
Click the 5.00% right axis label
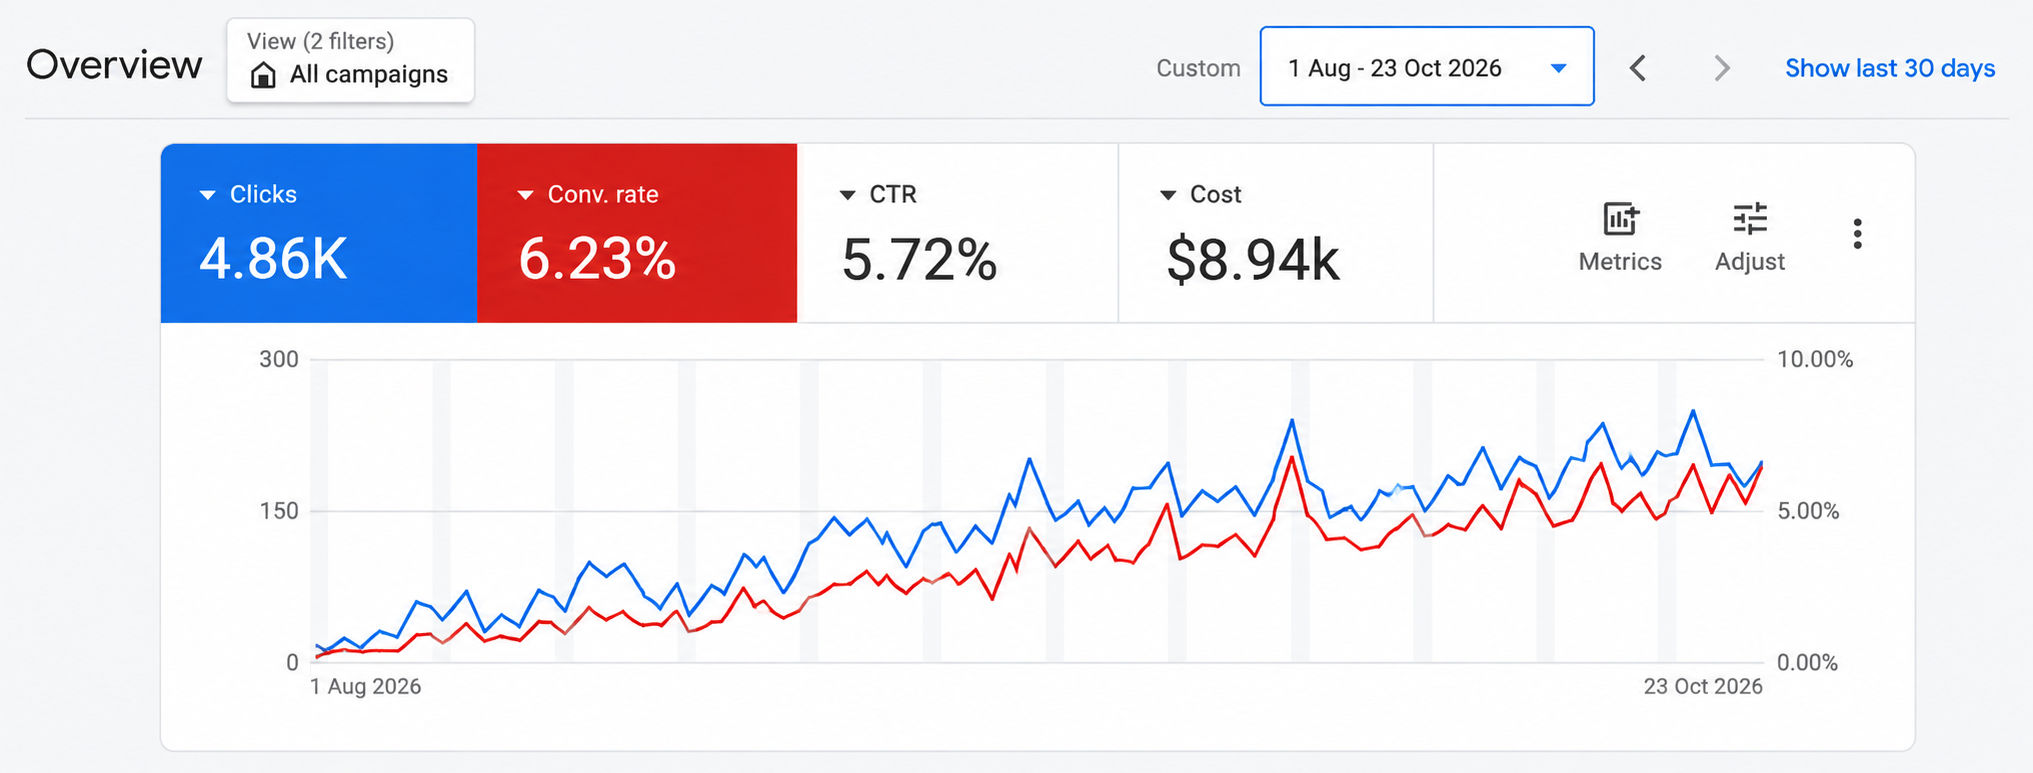click(x=1808, y=511)
